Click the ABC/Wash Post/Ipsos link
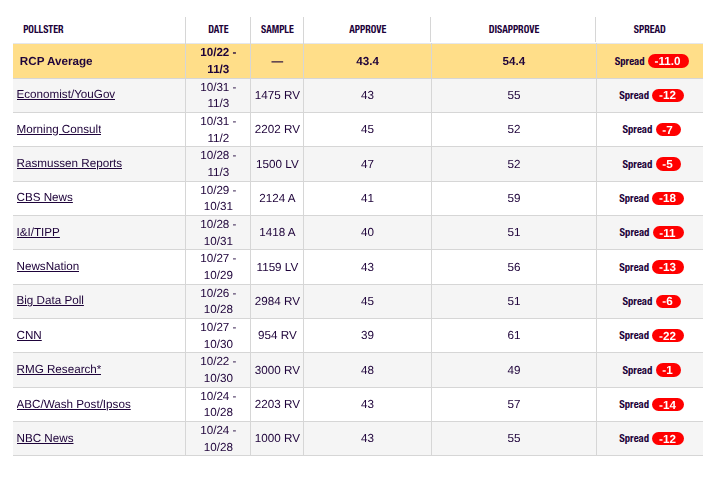 pos(73,404)
